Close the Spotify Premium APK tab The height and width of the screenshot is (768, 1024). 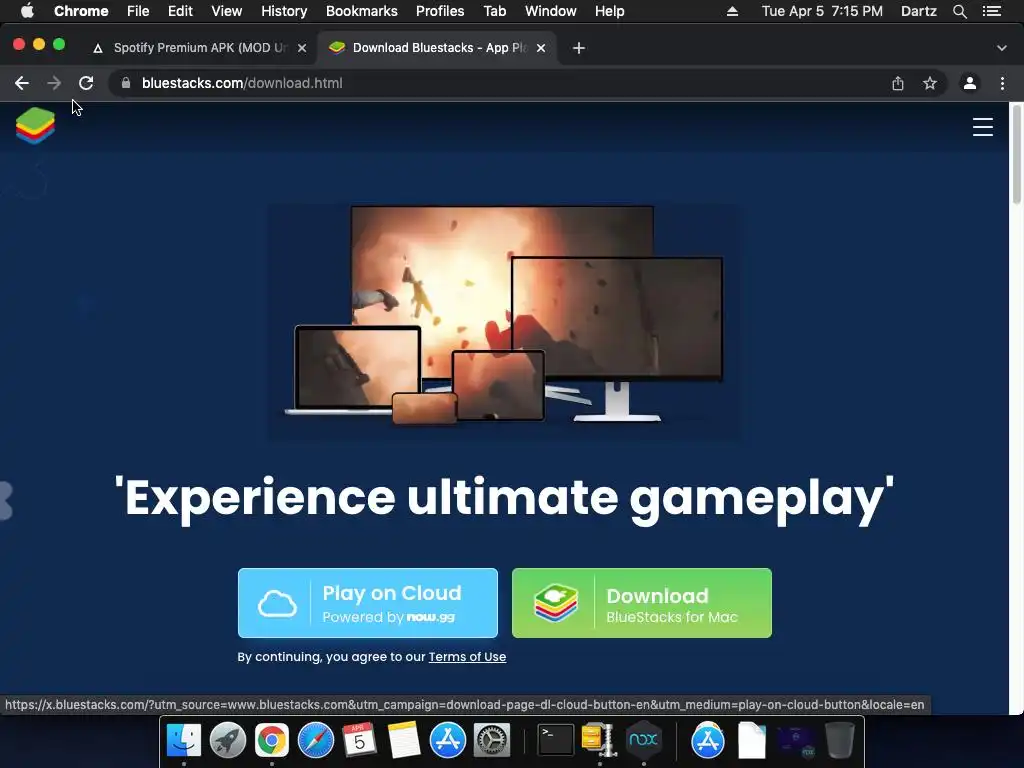302,48
